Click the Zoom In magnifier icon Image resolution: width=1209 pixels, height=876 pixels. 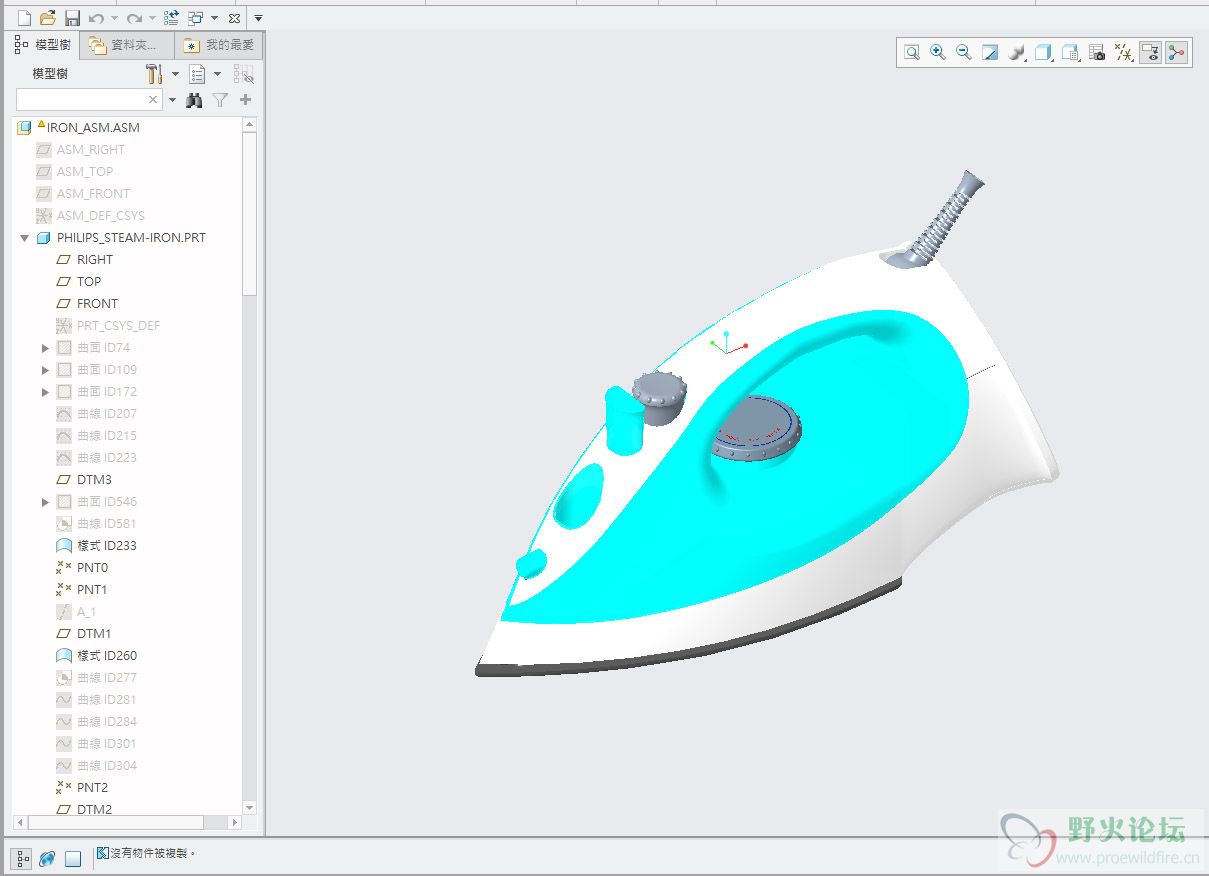point(938,53)
